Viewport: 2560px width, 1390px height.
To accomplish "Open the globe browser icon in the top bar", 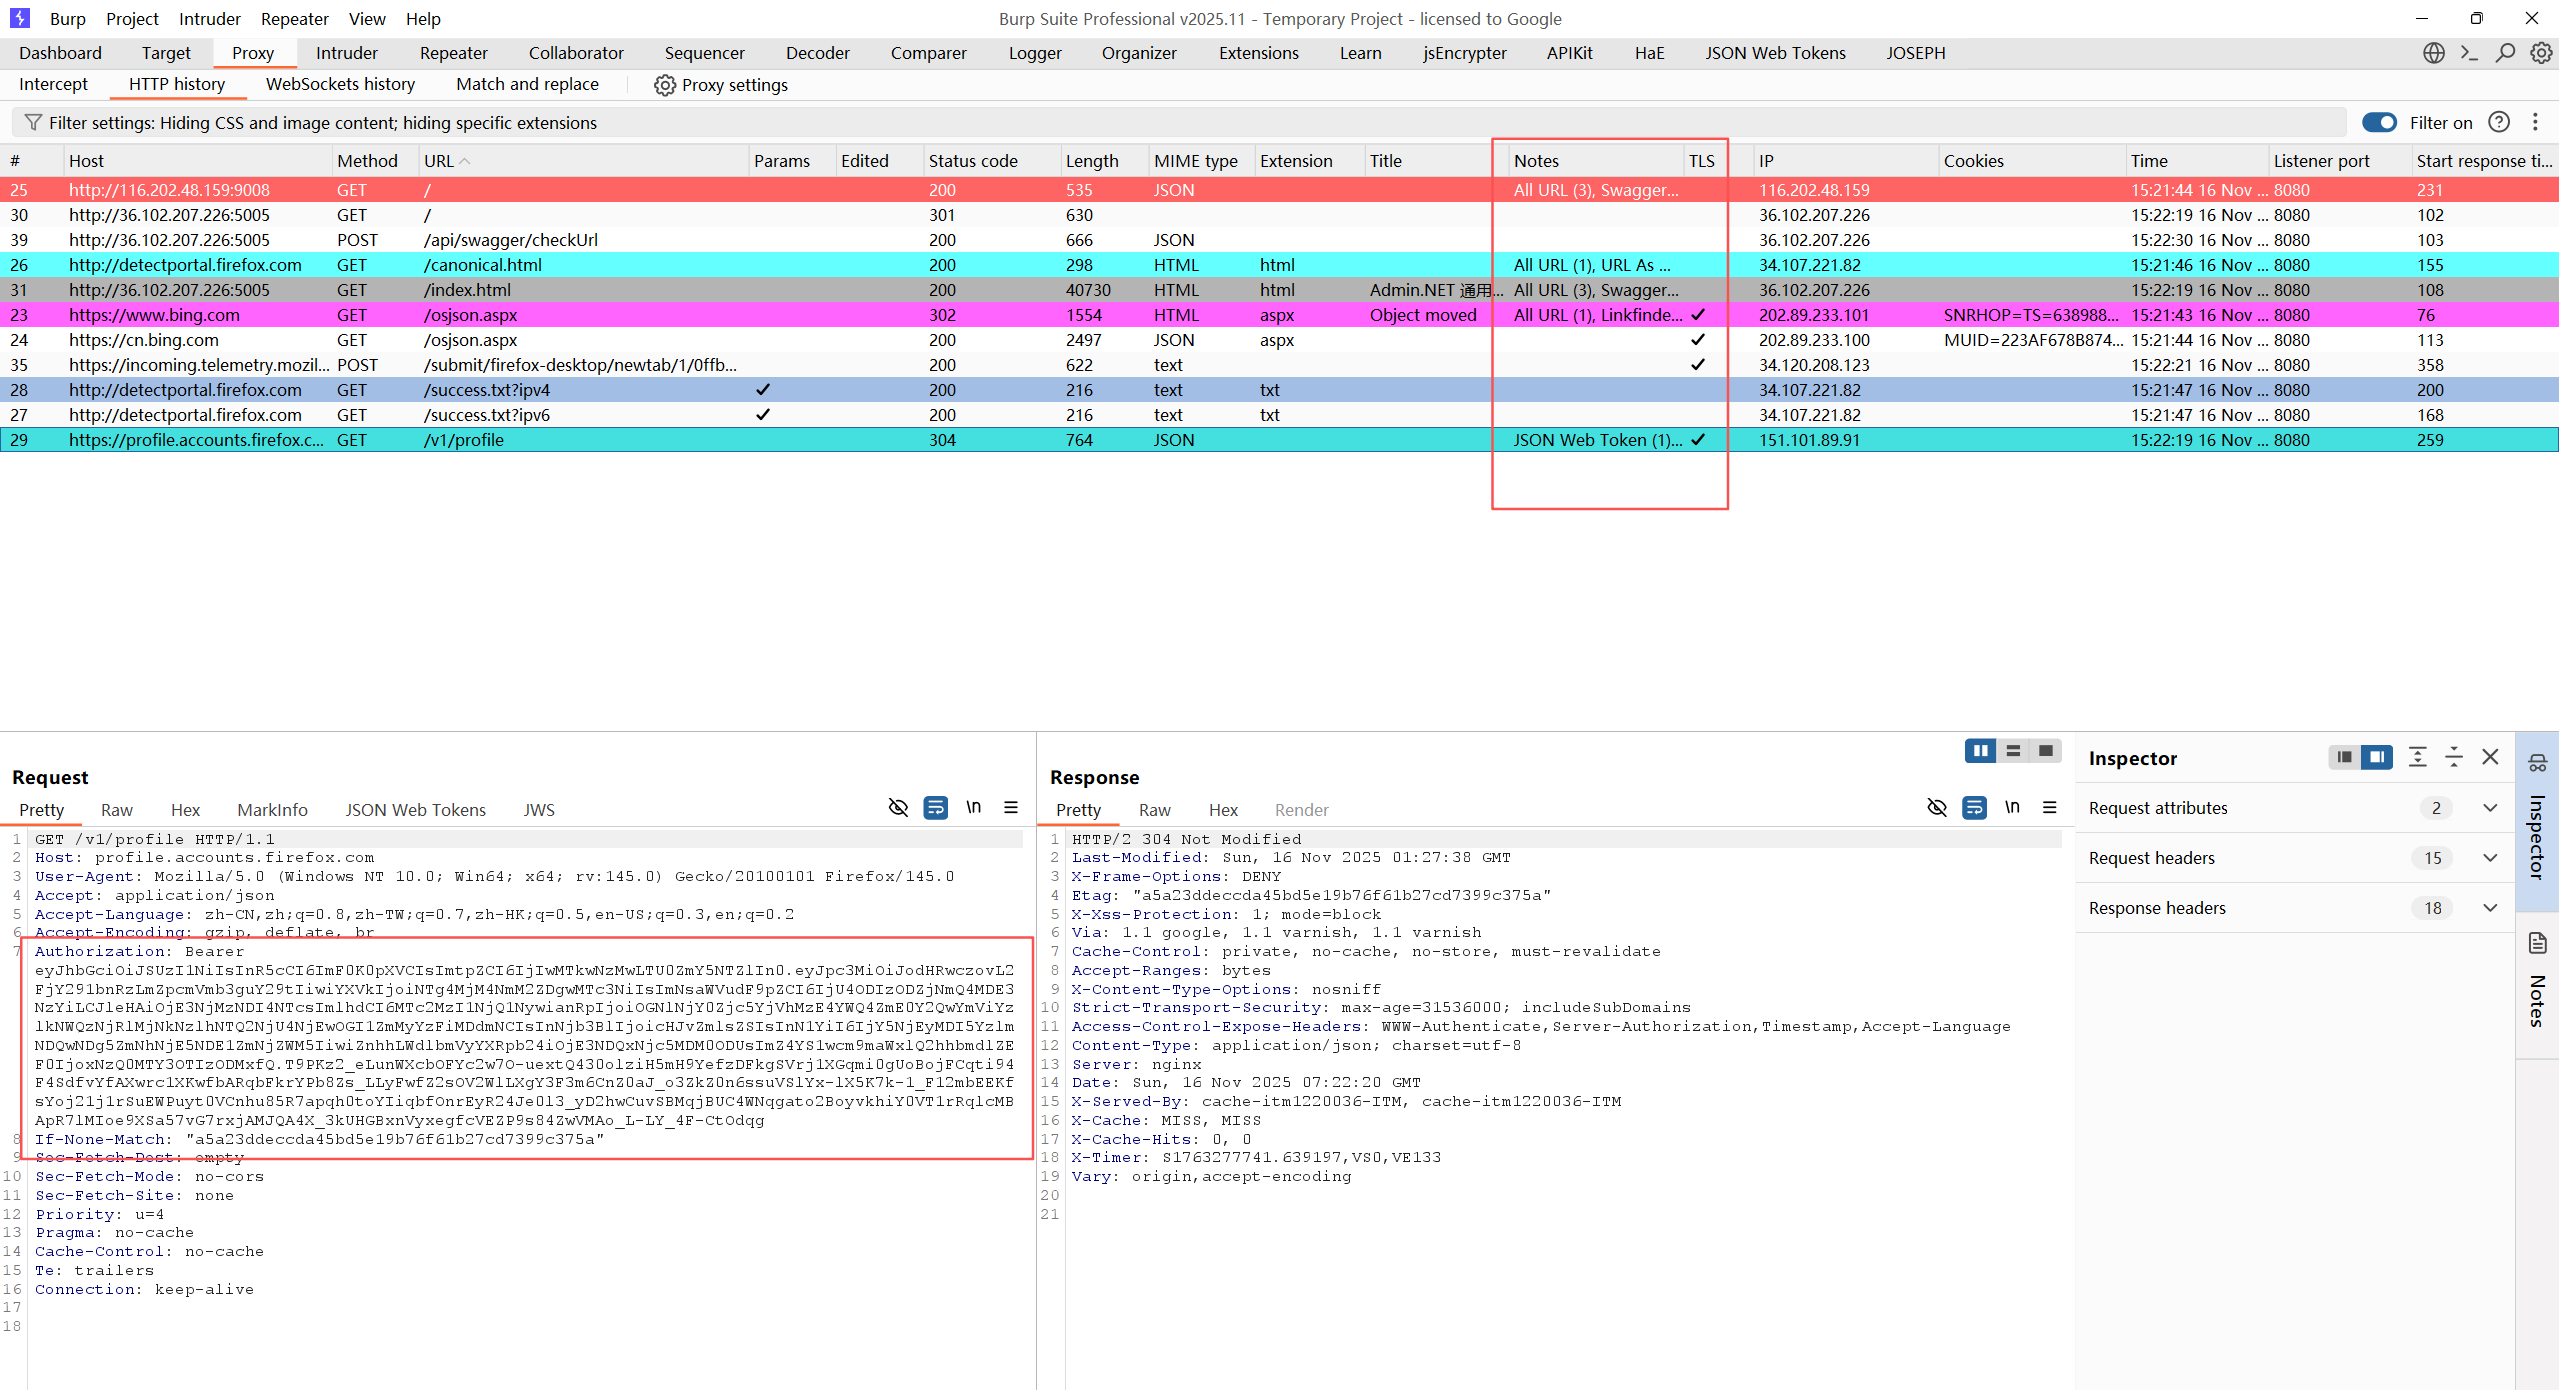I will pyautogui.click(x=2434, y=53).
